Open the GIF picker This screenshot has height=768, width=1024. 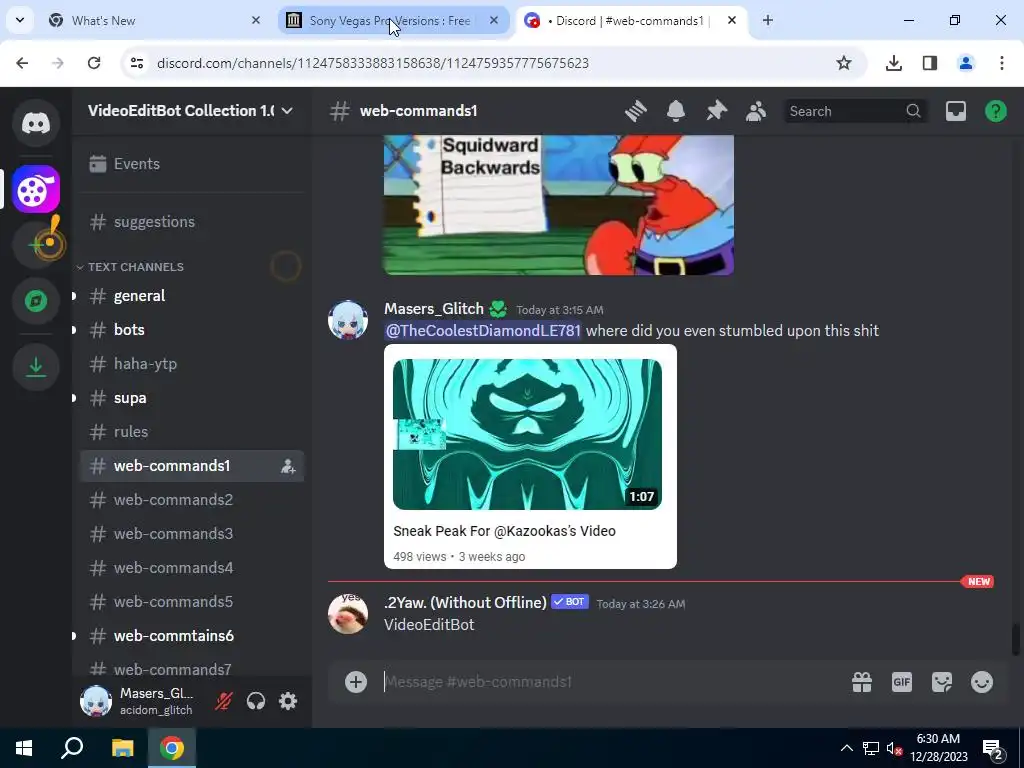click(x=902, y=682)
